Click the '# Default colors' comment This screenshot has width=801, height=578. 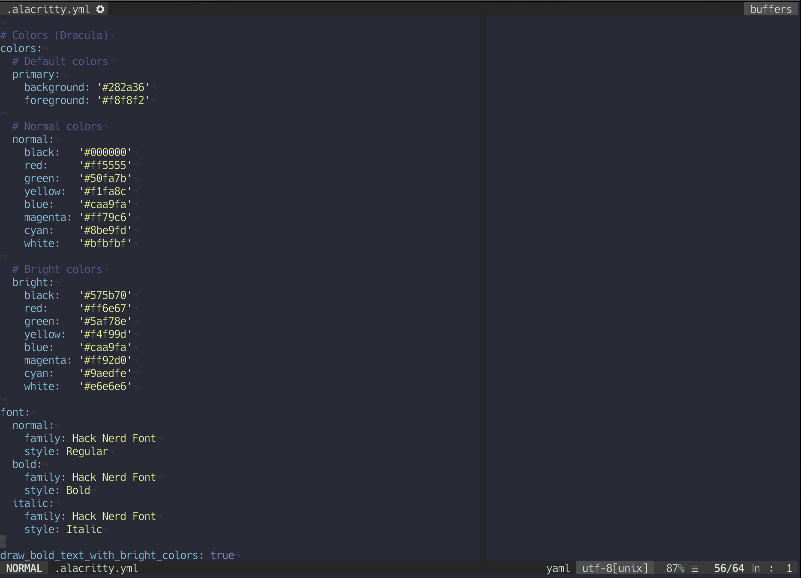[x=60, y=61]
